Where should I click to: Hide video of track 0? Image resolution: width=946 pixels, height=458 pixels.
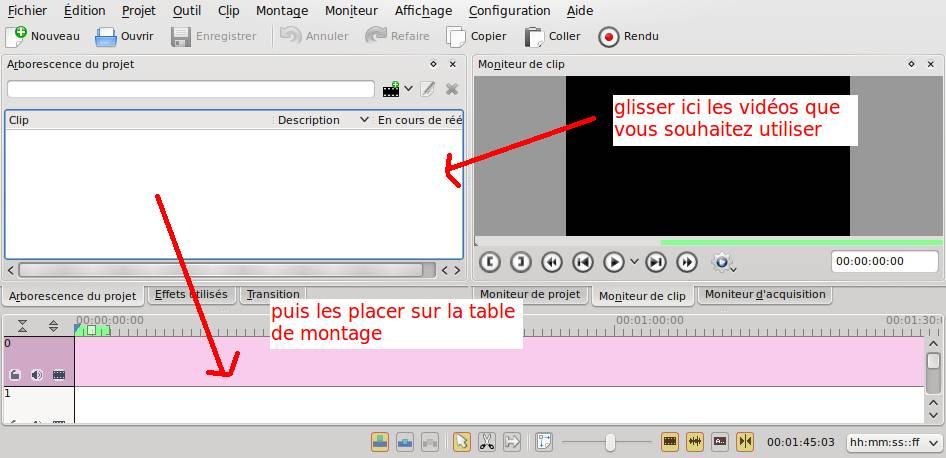pyautogui.click(x=59, y=375)
